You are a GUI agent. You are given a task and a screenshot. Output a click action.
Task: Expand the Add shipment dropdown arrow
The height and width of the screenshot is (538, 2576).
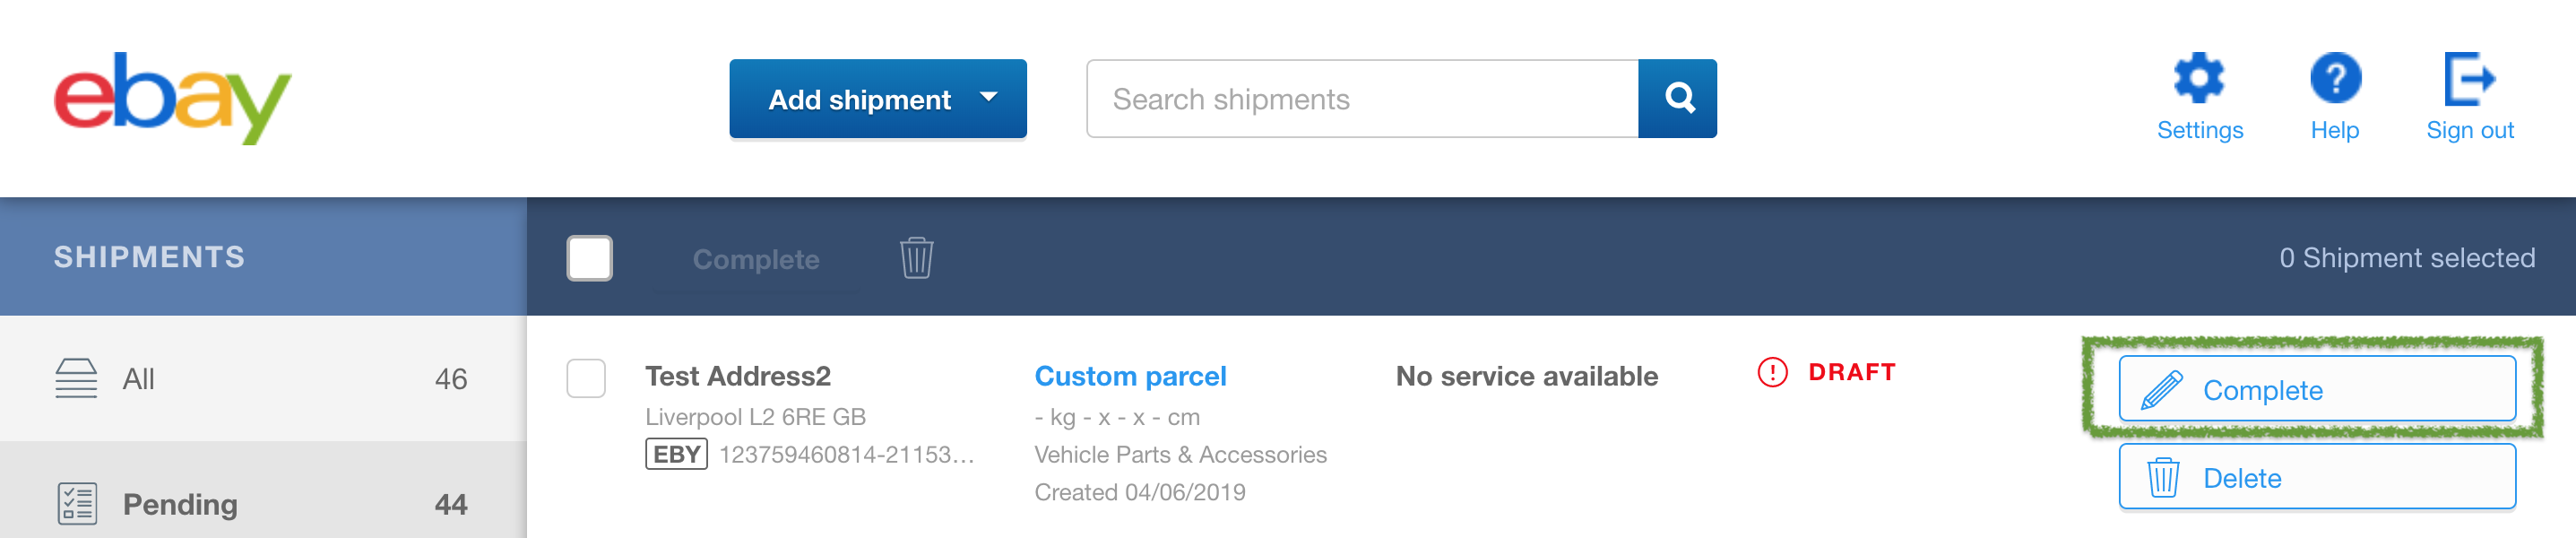pos(989,97)
